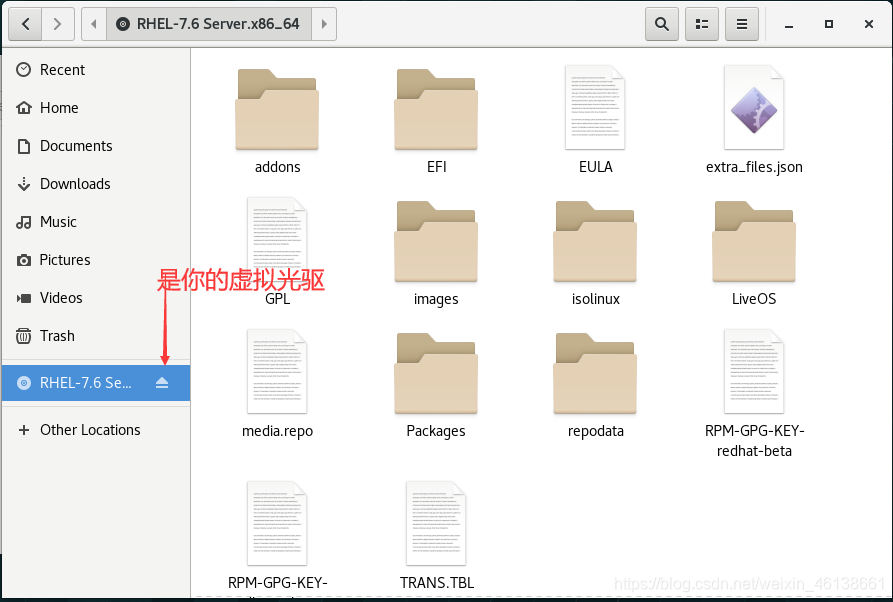Select the EFI folder icon

436,109
